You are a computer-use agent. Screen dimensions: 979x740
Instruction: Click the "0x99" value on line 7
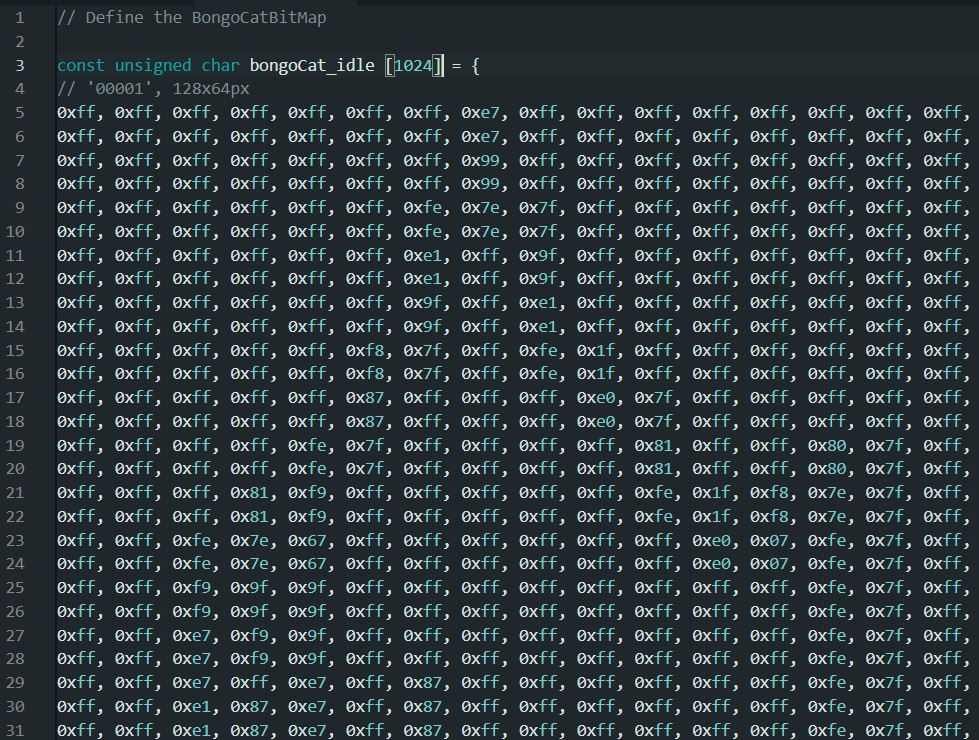tap(480, 160)
